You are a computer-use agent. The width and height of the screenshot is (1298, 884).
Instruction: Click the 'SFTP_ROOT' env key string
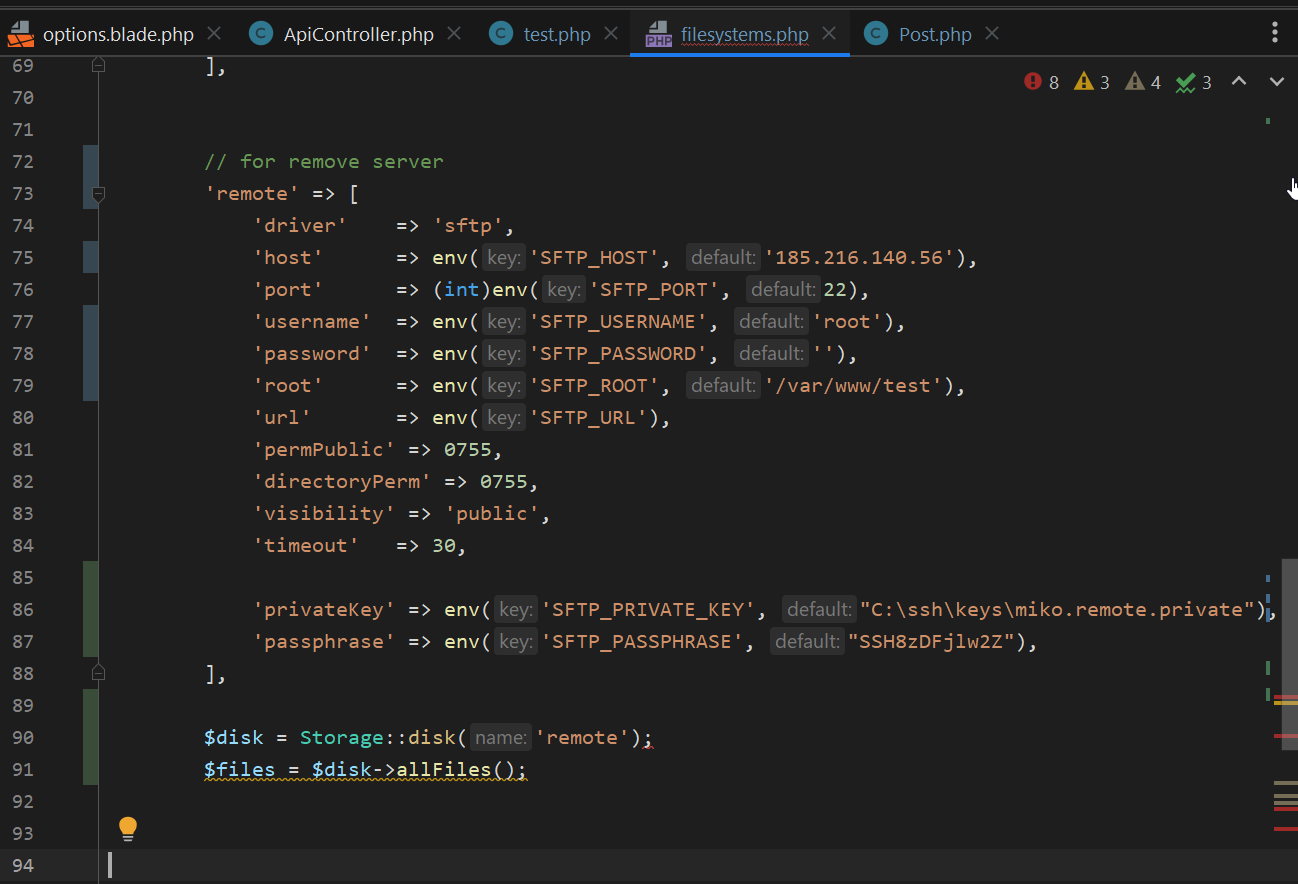pyautogui.click(x=594, y=385)
